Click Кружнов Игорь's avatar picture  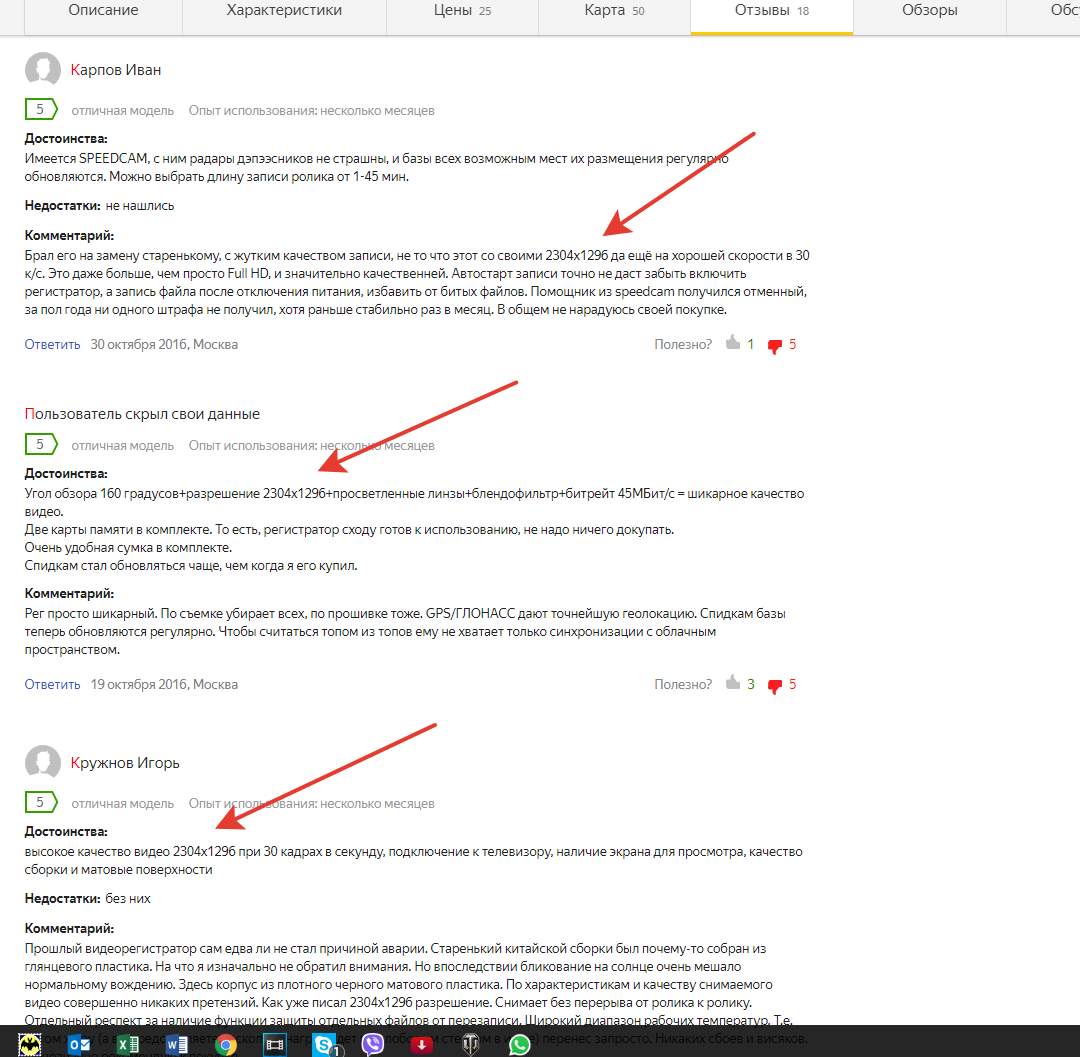[x=43, y=763]
